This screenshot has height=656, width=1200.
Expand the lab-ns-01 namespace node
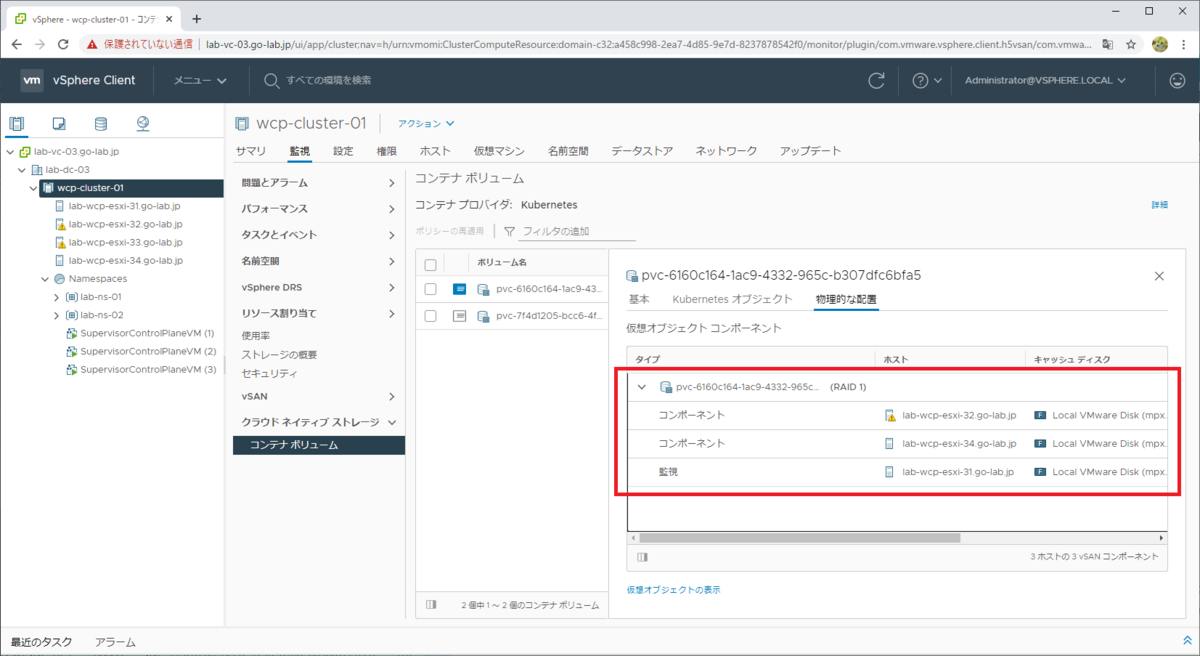point(57,297)
